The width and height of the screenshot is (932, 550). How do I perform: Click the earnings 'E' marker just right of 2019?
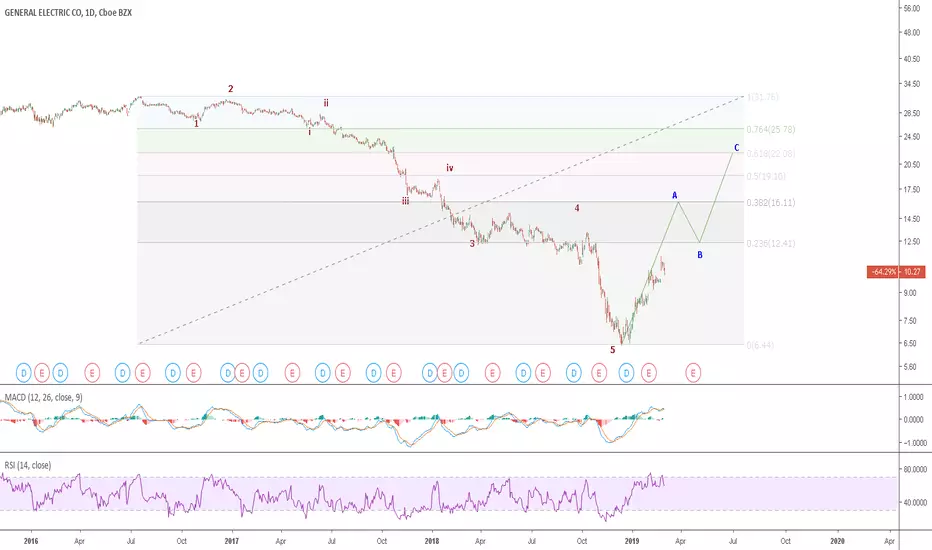[649, 373]
